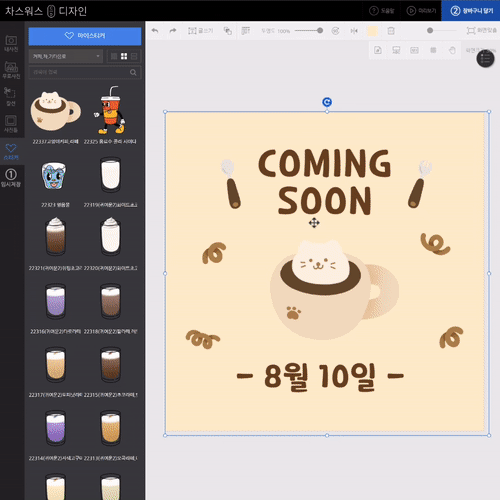The width and height of the screenshot is (500, 500).
Task: Open the beige fill color swatch
Action: coord(372,31)
